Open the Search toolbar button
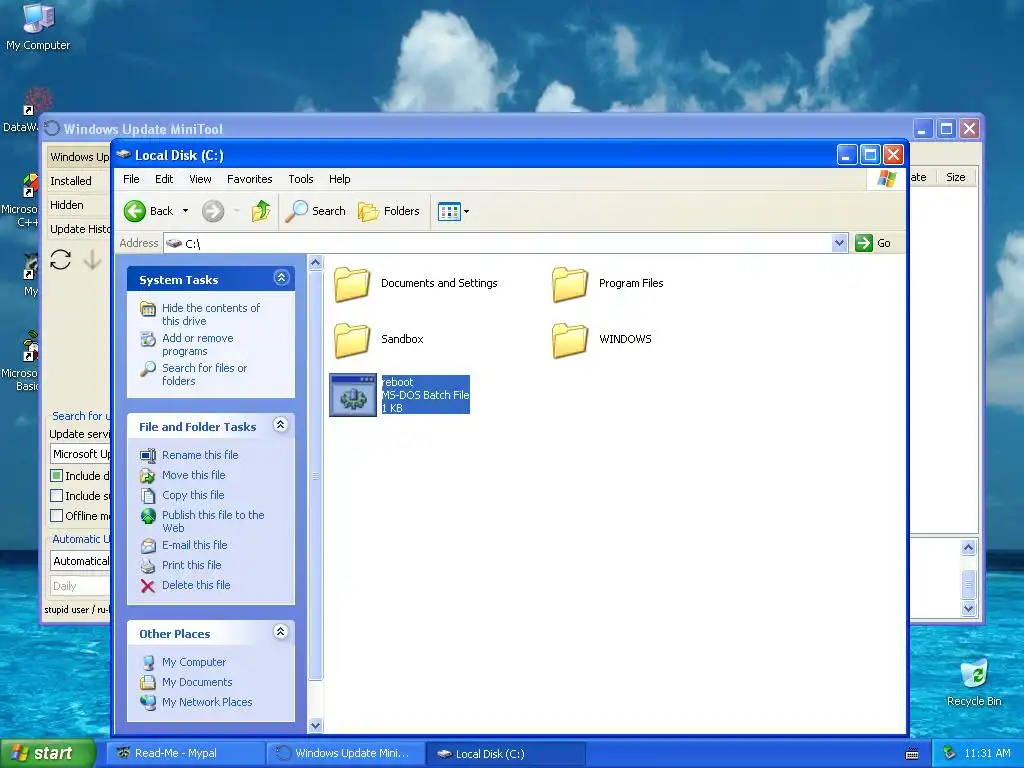The width and height of the screenshot is (1024, 768). (315, 211)
